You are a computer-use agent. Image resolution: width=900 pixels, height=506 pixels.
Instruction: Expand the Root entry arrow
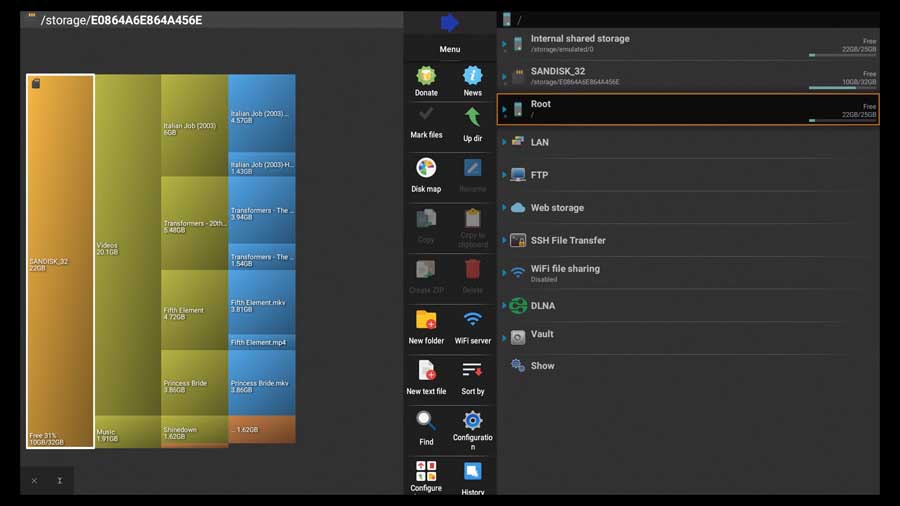pos(504,109)
